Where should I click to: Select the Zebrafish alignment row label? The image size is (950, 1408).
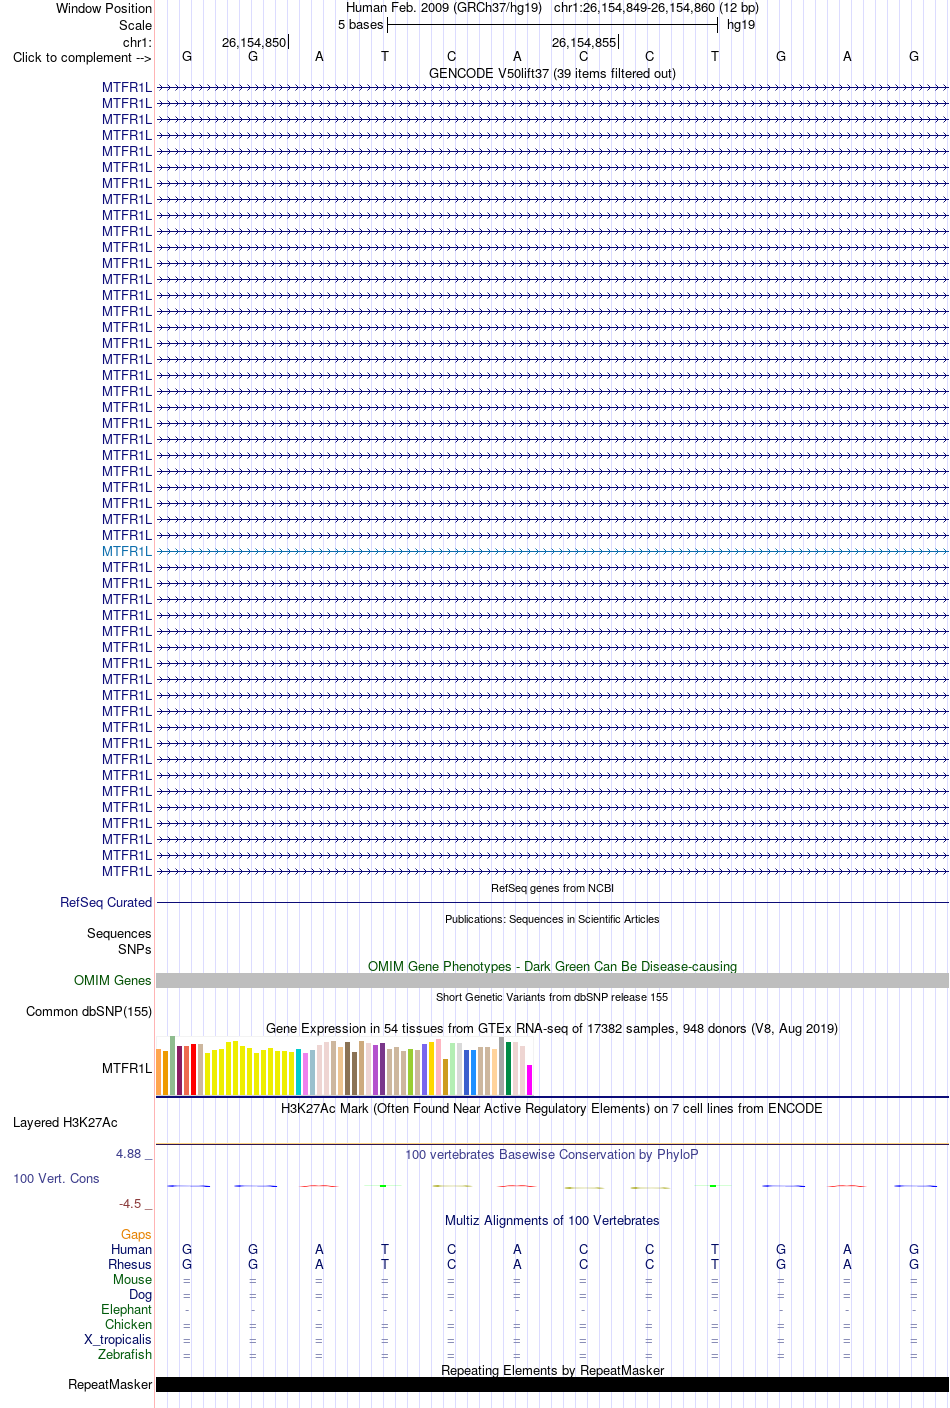125,1354
